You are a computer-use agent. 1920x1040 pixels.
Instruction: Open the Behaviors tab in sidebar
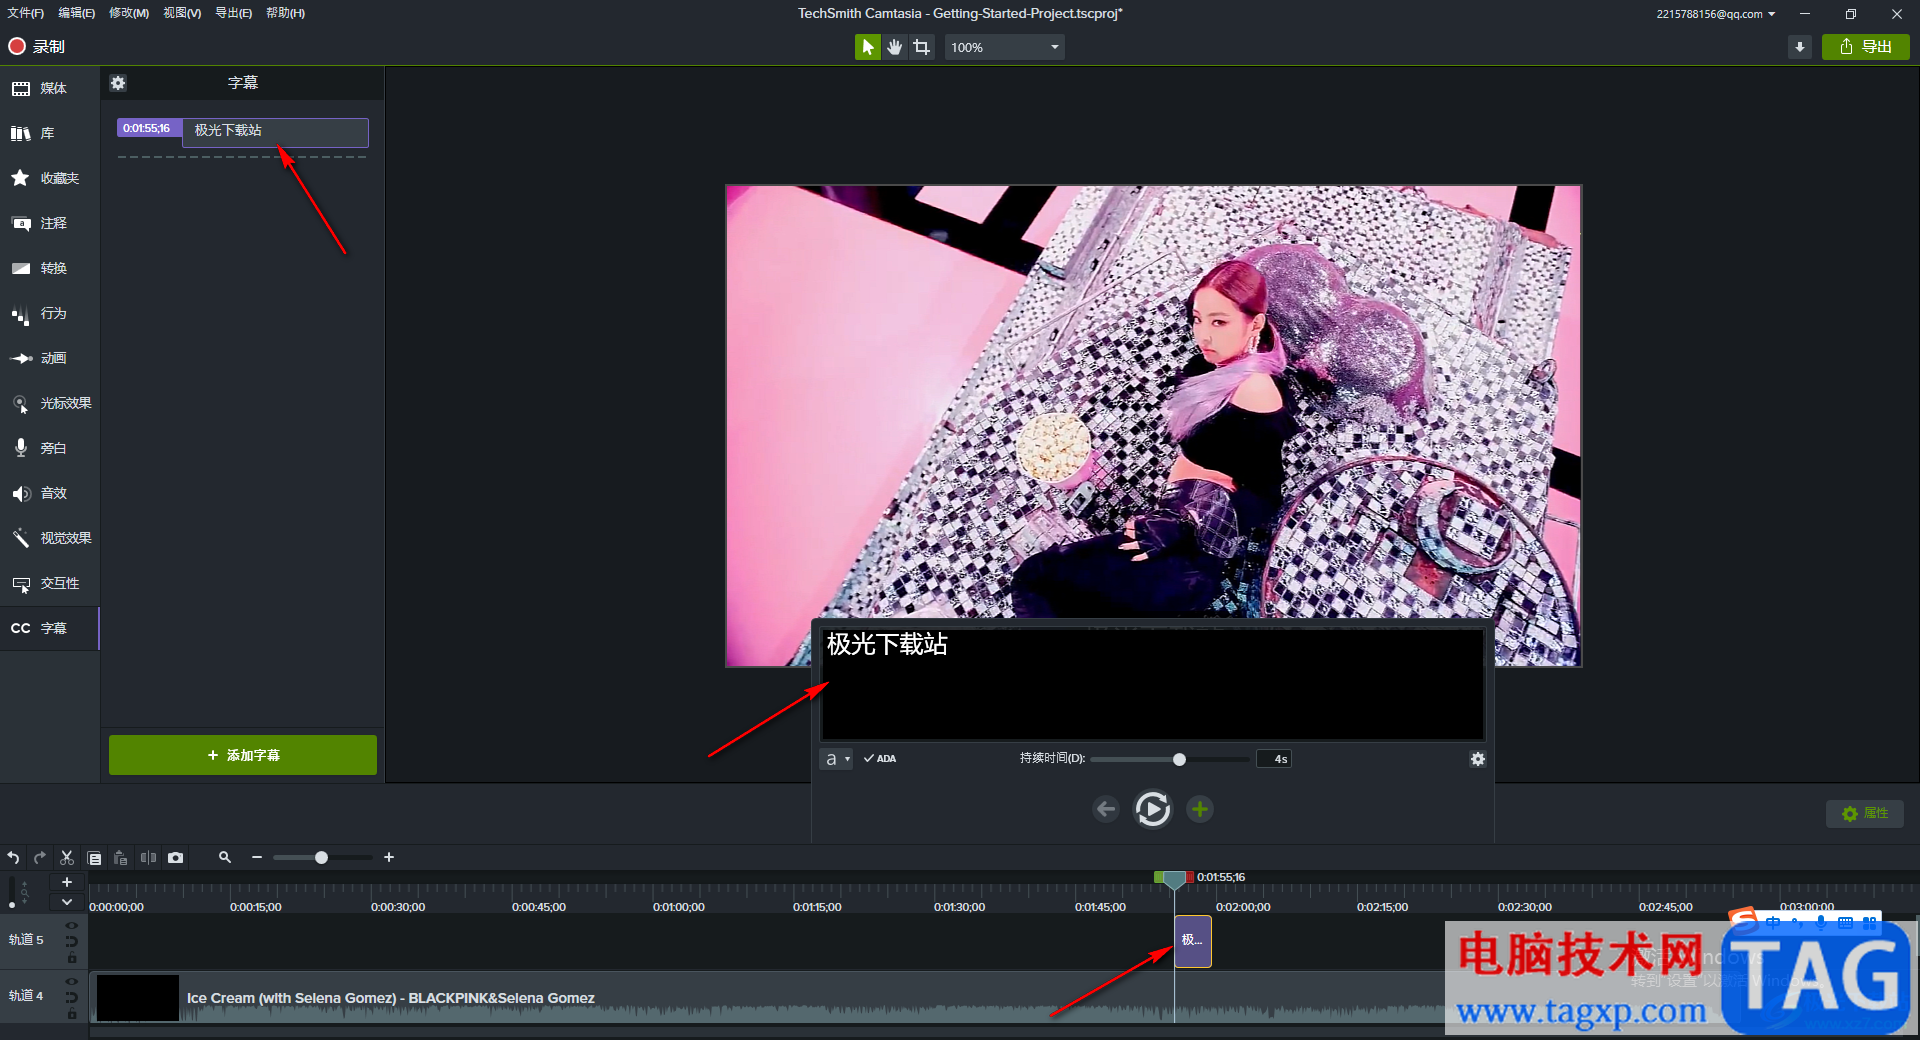(50, 314)
